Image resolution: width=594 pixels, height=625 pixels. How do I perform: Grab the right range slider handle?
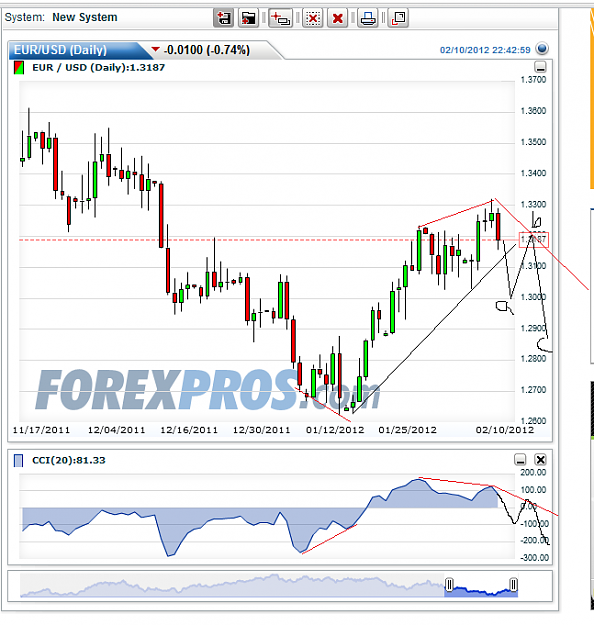click(513, 585)
